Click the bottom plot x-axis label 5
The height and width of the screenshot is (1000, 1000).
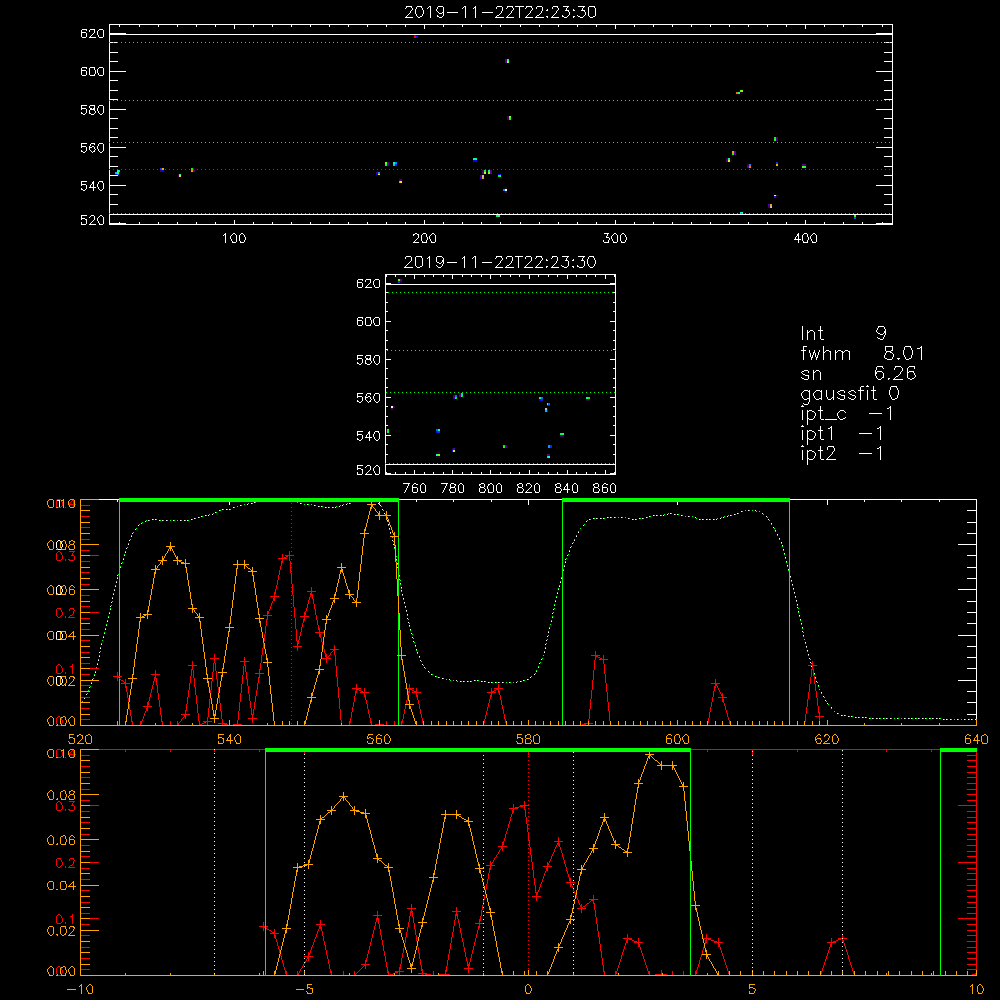[x=752, y=989]
